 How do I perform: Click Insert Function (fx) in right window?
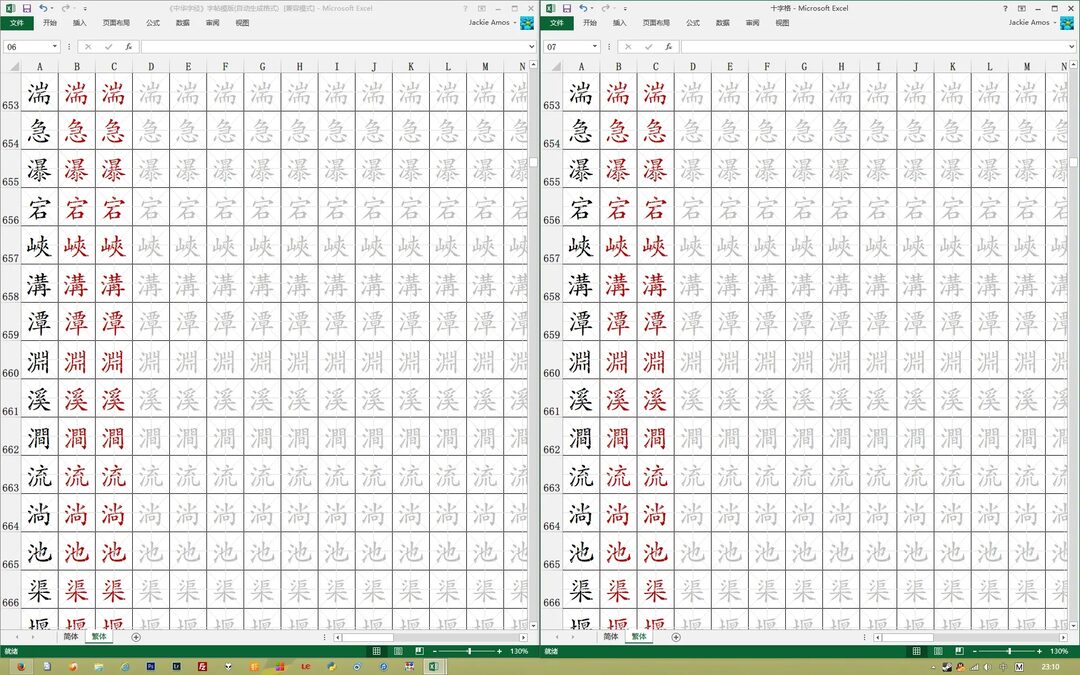pos(668,47)
